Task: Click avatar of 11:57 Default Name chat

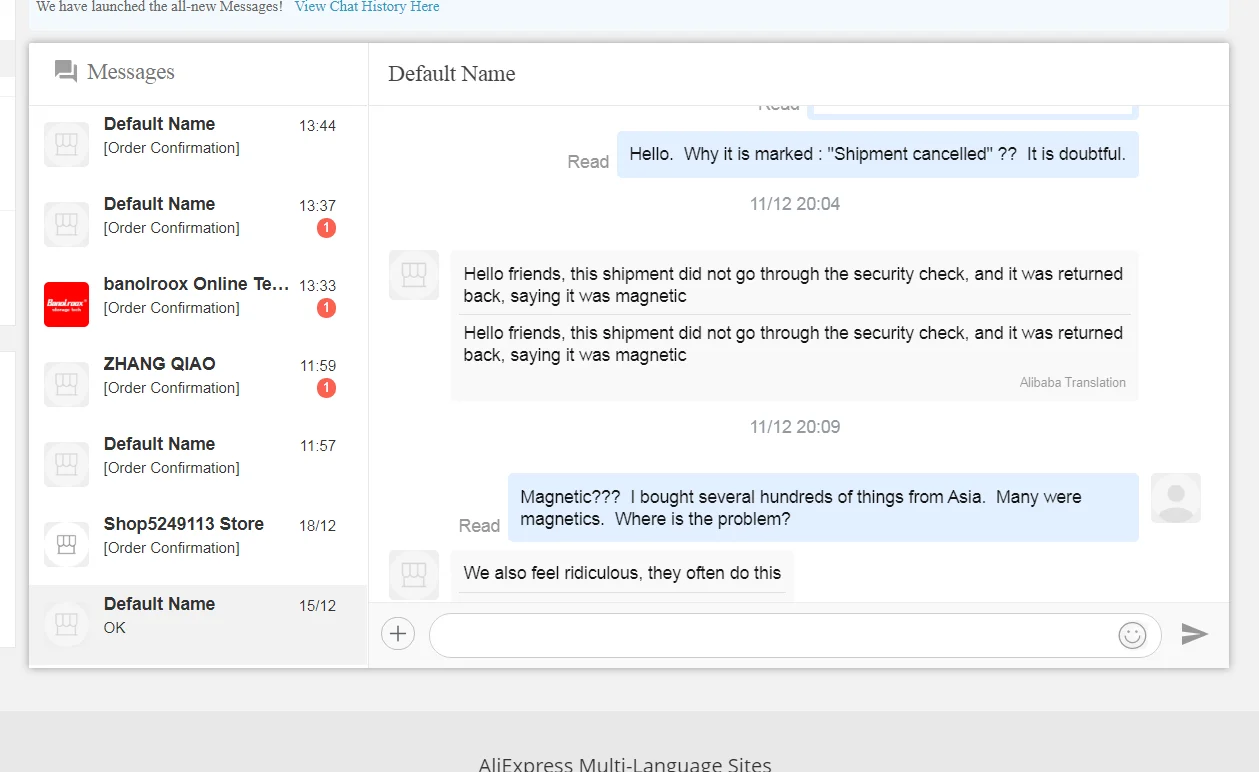Action: coord(67,464)
